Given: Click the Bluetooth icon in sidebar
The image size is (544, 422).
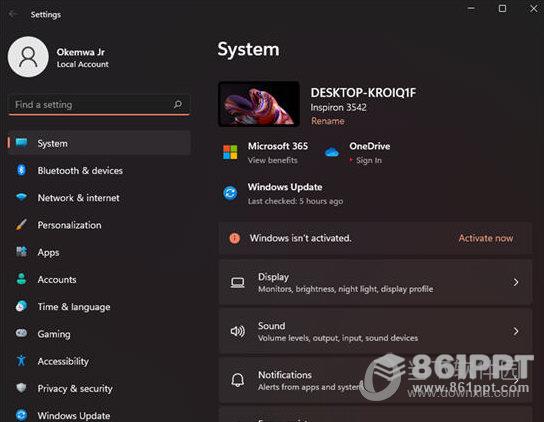Looking at the screenshot, I should [22, 170].
